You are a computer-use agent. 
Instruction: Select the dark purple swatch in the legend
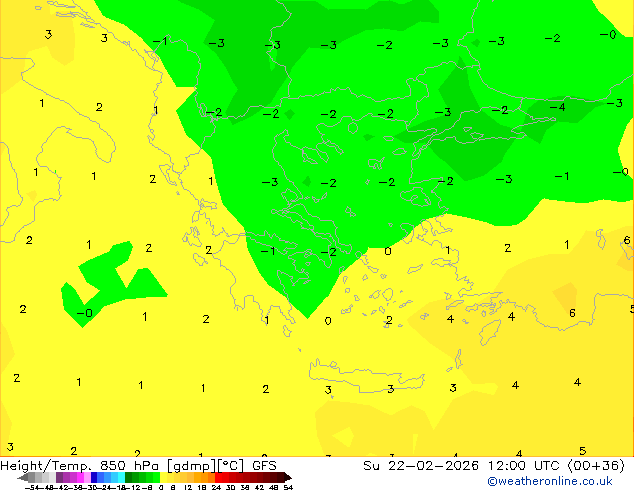coord(59,477)
